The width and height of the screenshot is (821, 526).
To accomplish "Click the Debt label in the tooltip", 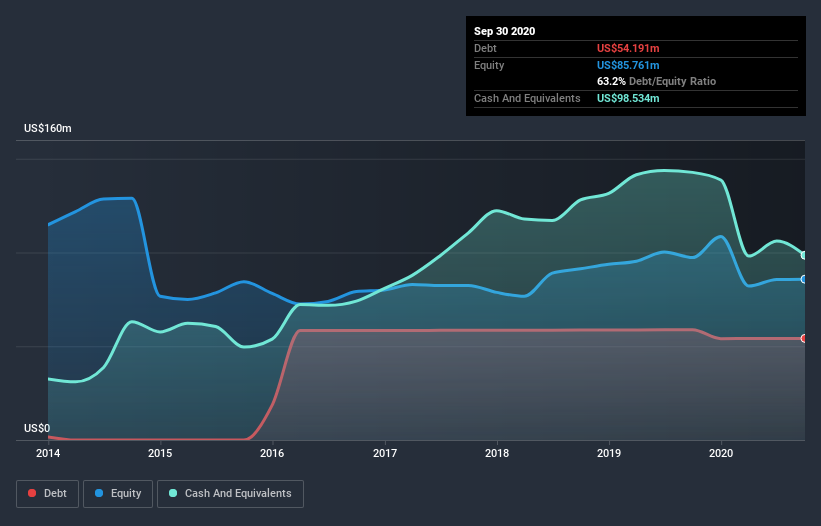I will click(x=485, y=48).
